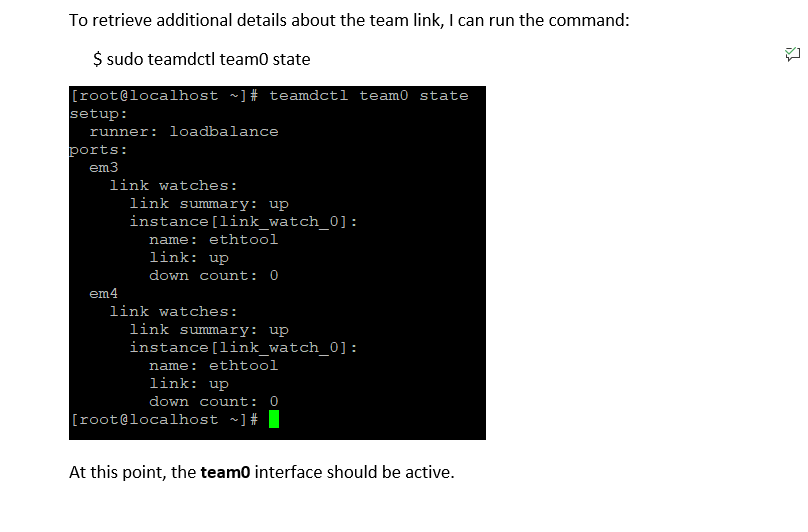Click the setup: line in terminal output
Screen dimensions: 808x532
coord(98,114)
